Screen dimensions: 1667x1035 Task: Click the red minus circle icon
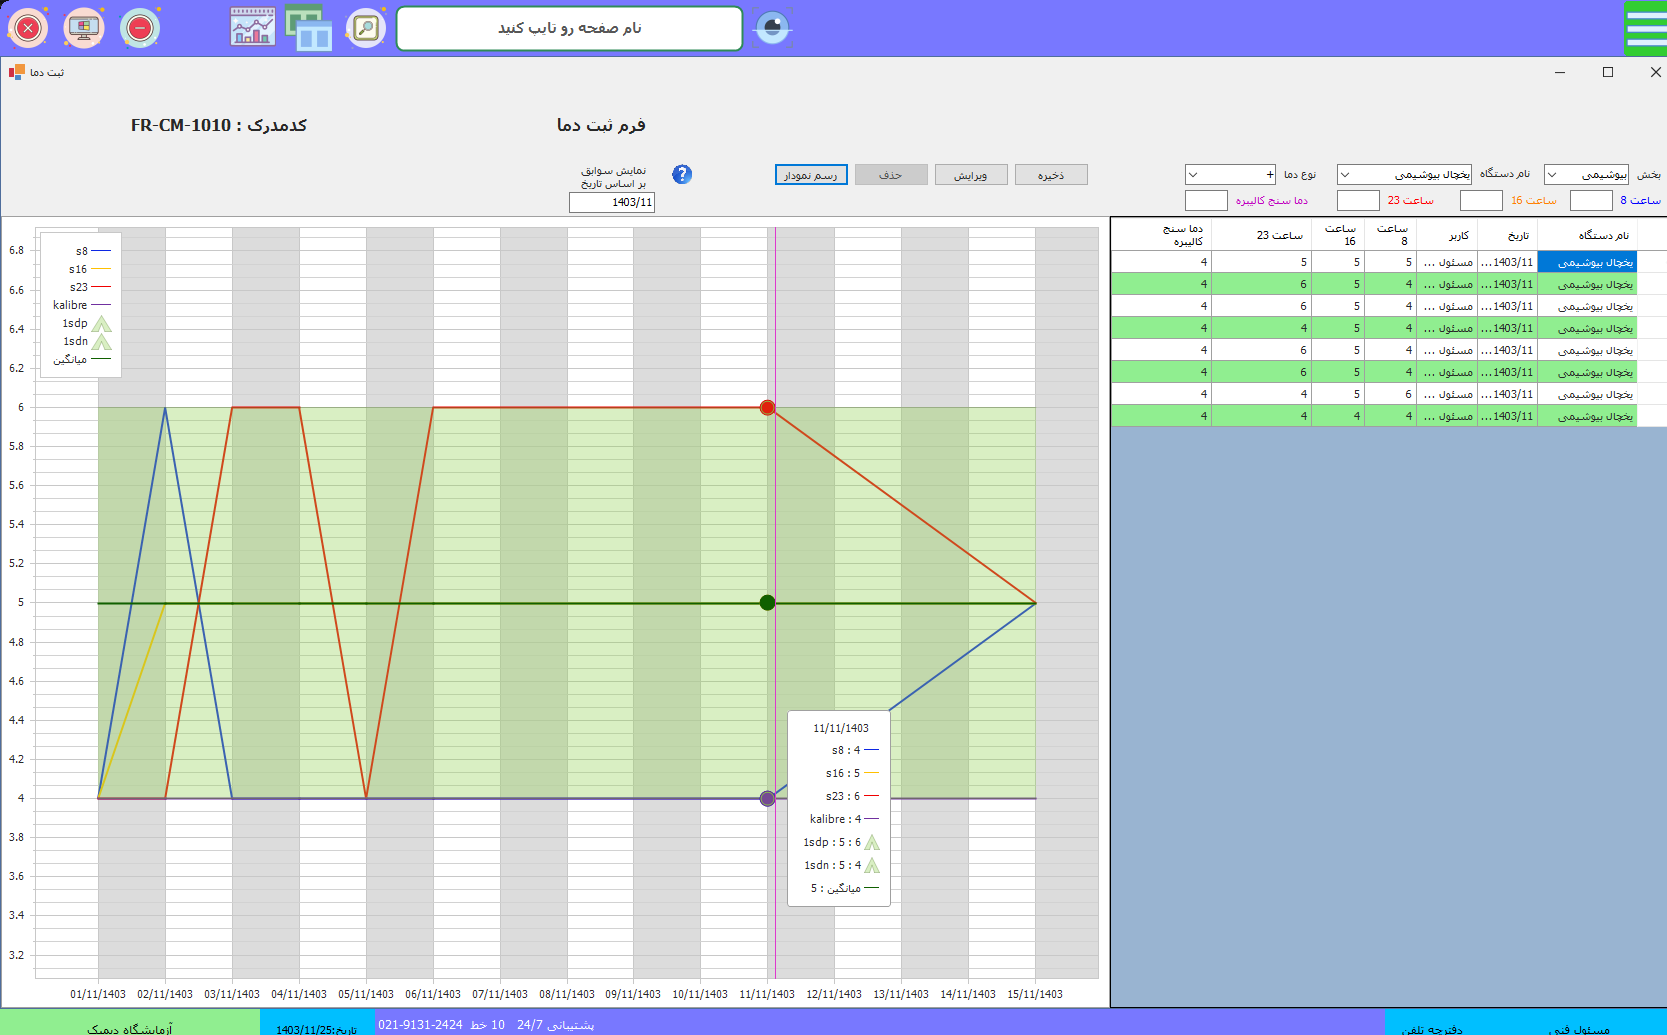tap(140, 28)
